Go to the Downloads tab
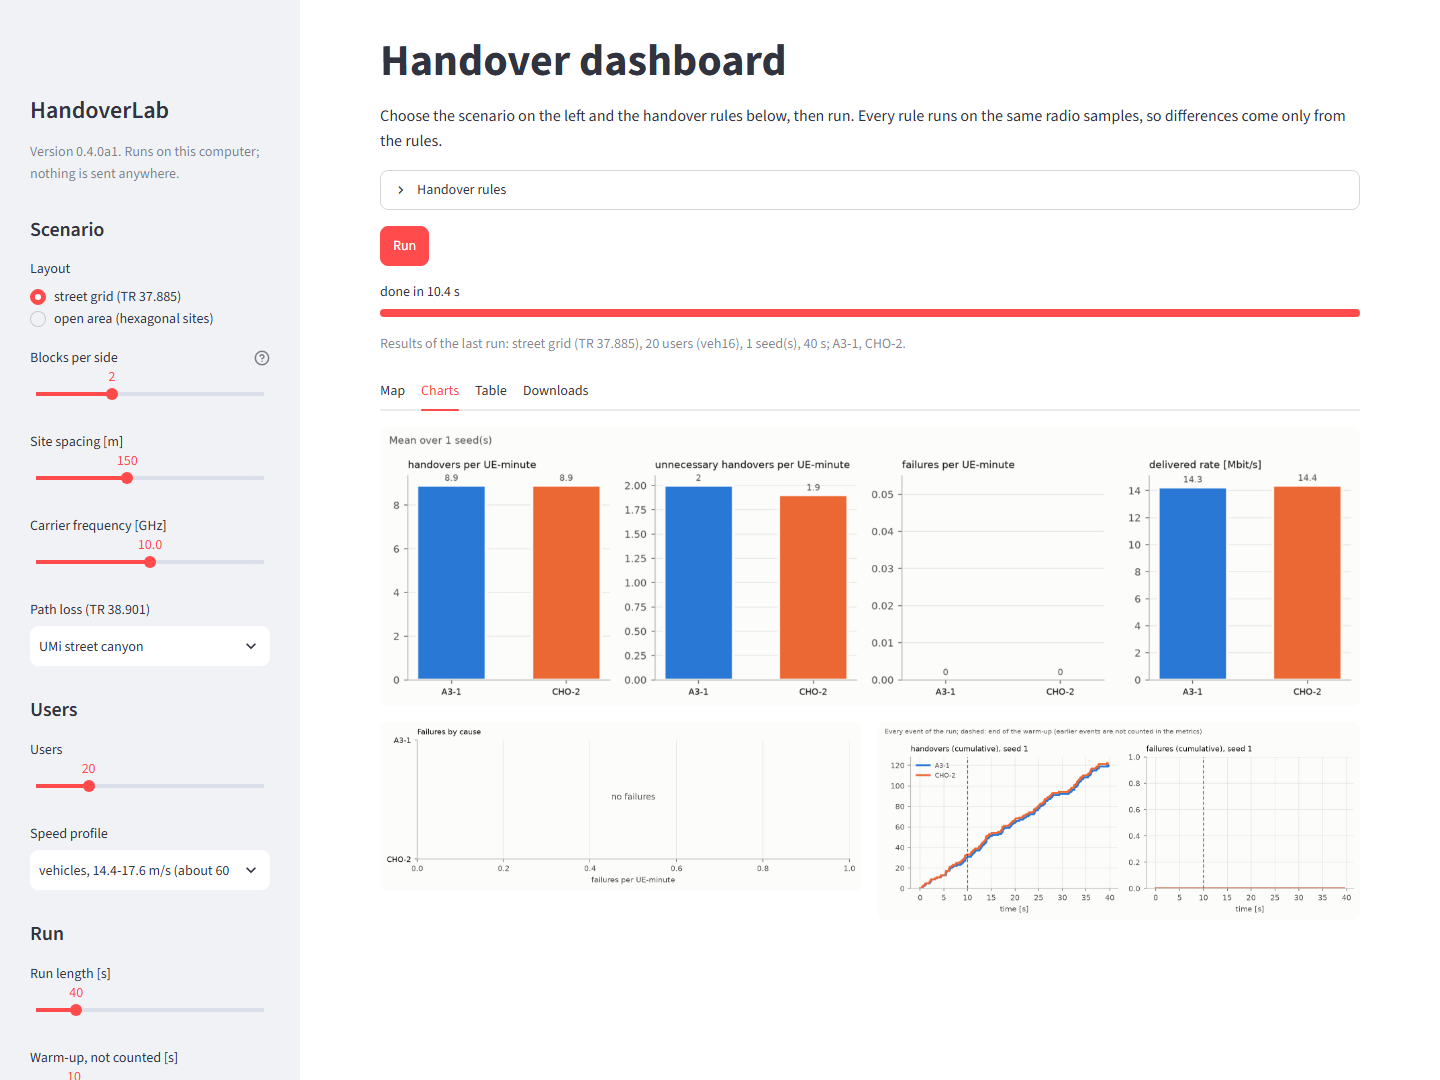 coord(556,391)
